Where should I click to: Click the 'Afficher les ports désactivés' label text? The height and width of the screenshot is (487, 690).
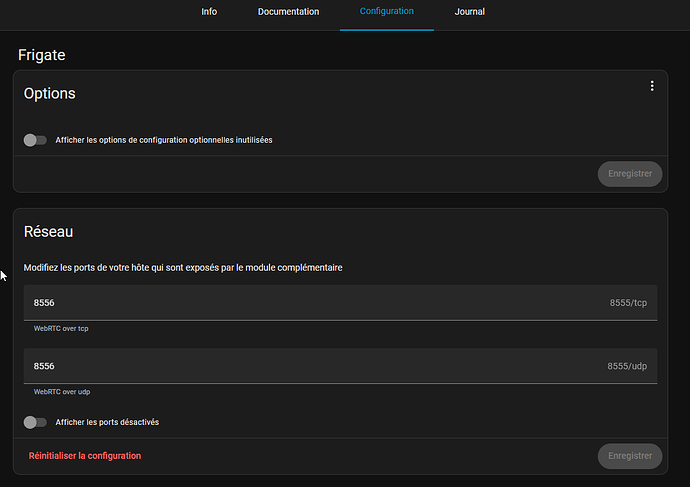click(107, 422)
